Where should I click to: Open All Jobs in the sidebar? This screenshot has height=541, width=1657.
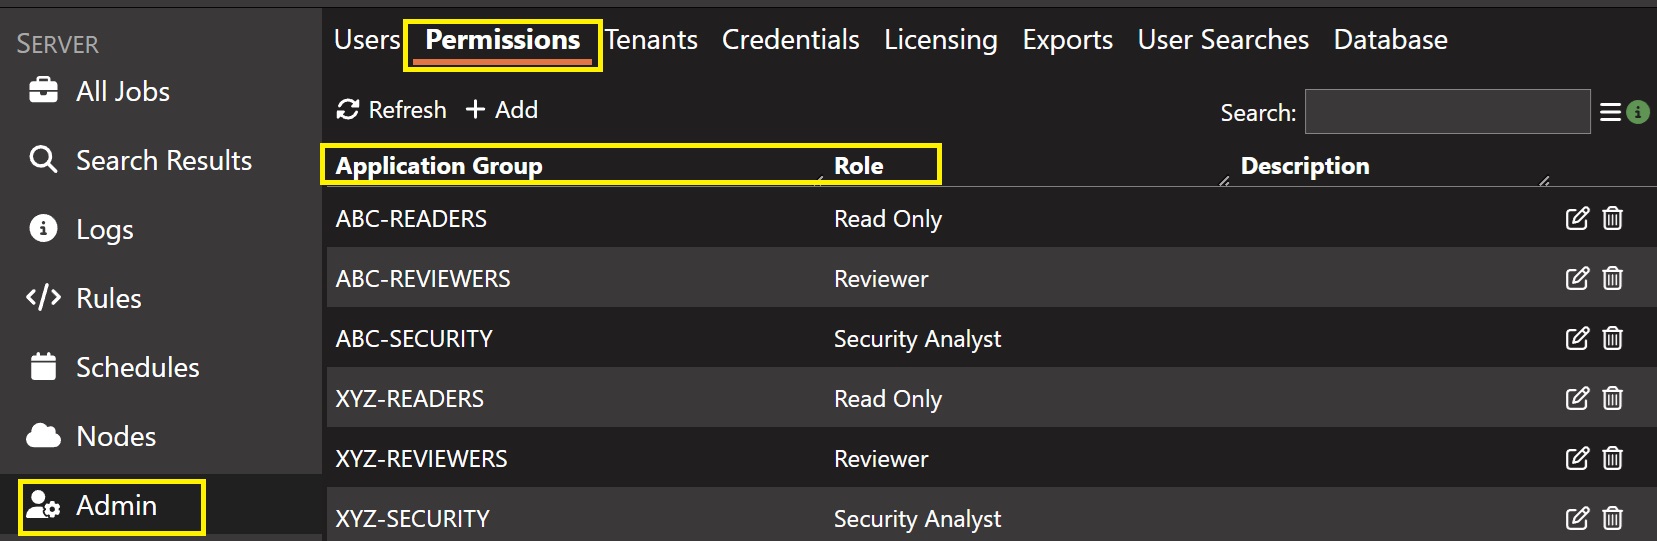click(122, 92)
